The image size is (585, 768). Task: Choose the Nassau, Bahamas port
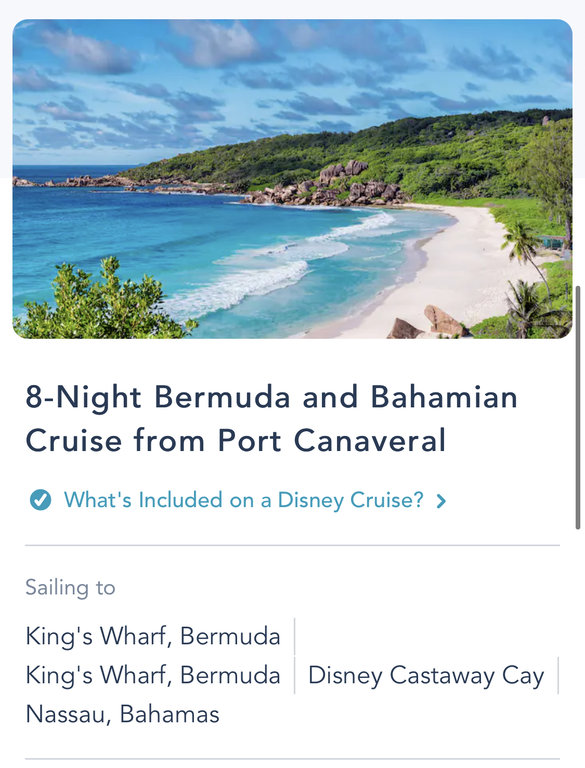pos(122,714)
